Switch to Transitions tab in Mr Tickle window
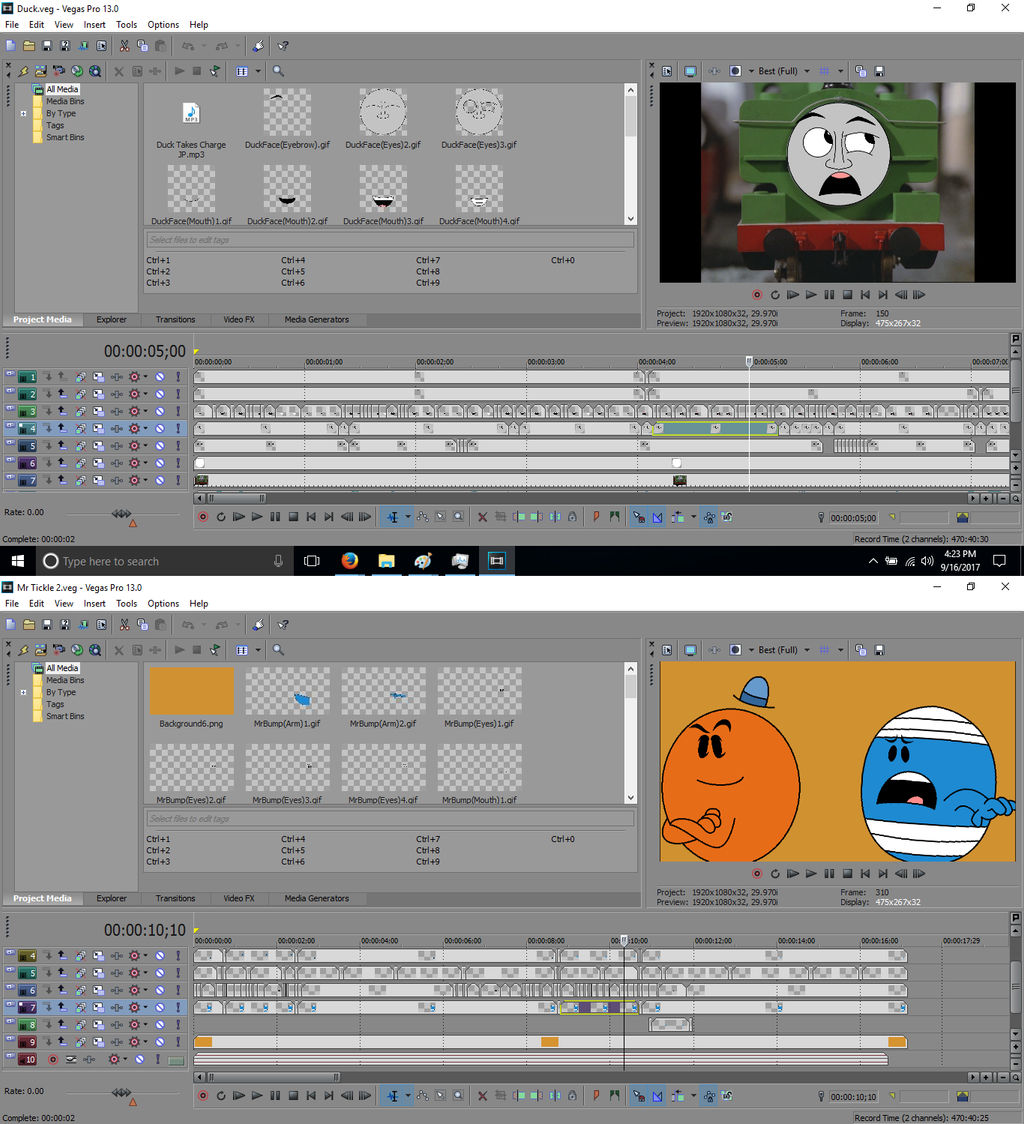The width and height of the screenshot is (1024, 1124). click(x=175, y=898)
